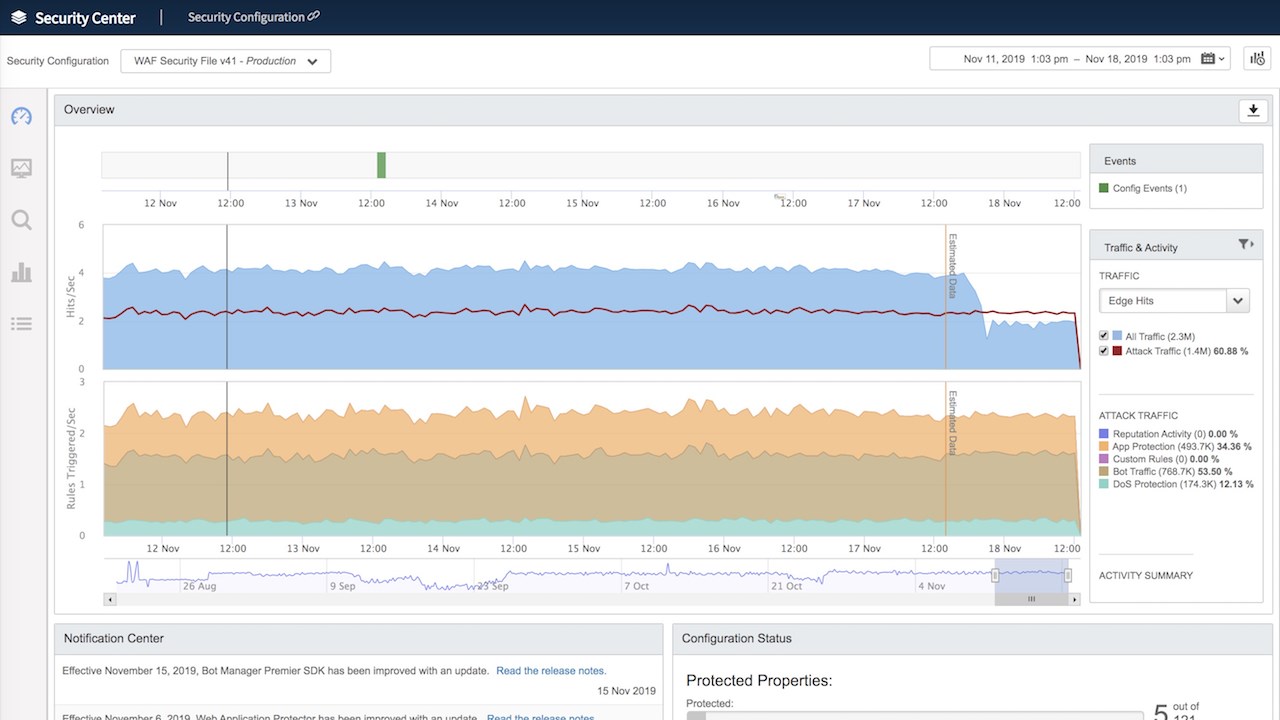This screenshot has width=1280, height=720.
Task: Click the Estimated Data marker on Hits chart
Action: (952, 266)
